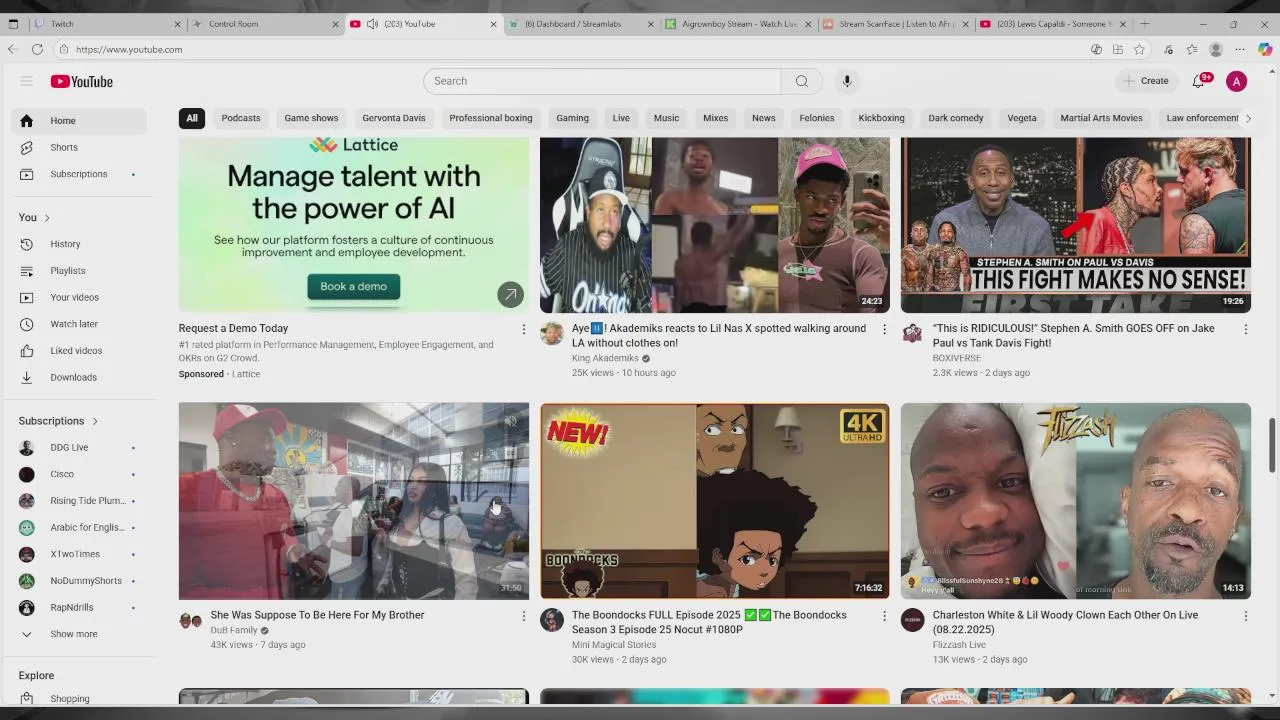
Task: Close the Twitch browser tab
Action: point(178,24)
